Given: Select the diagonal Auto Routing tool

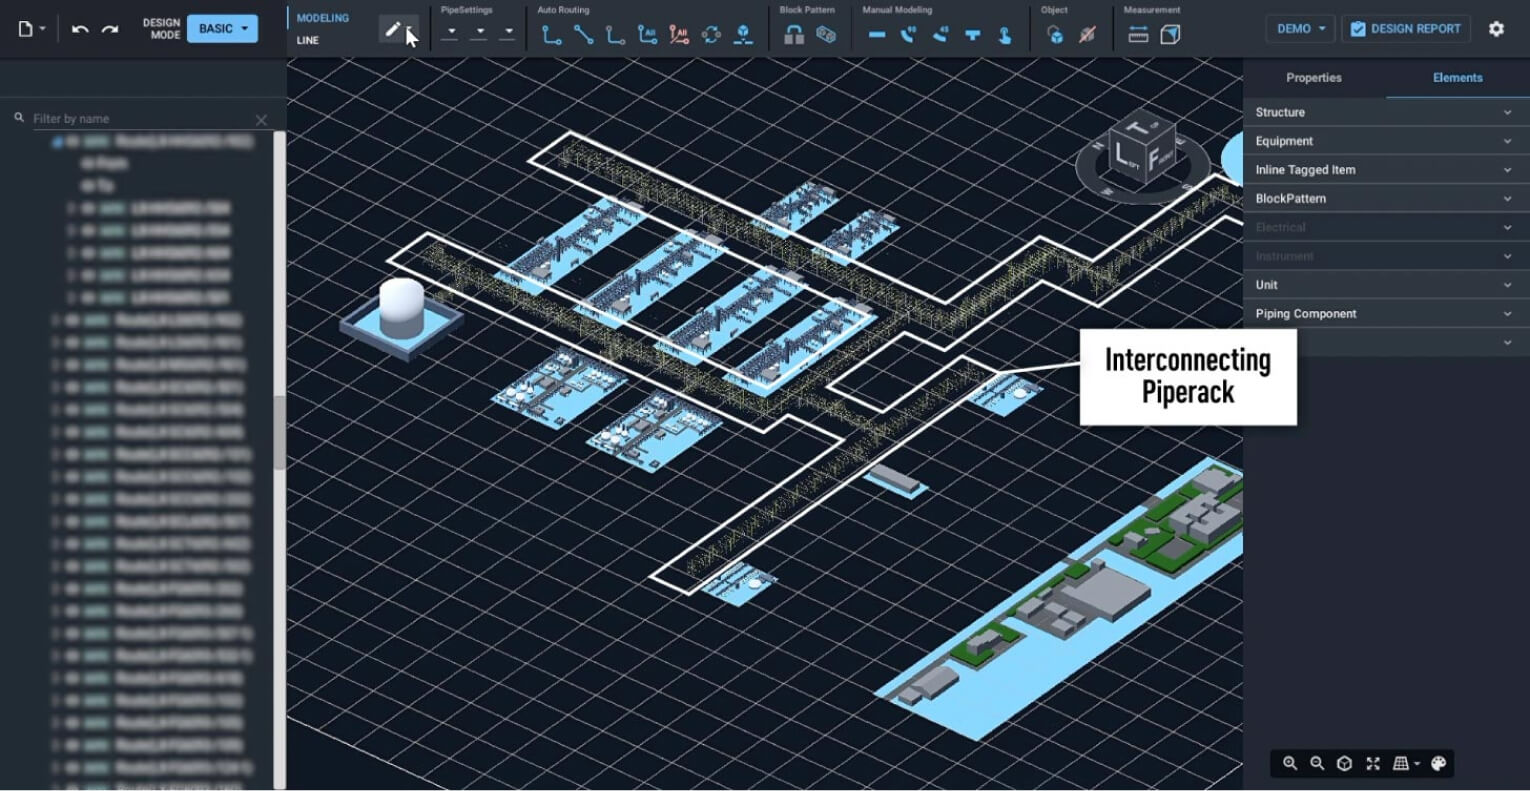Looking at the screenshot, I should pos(583,35).
